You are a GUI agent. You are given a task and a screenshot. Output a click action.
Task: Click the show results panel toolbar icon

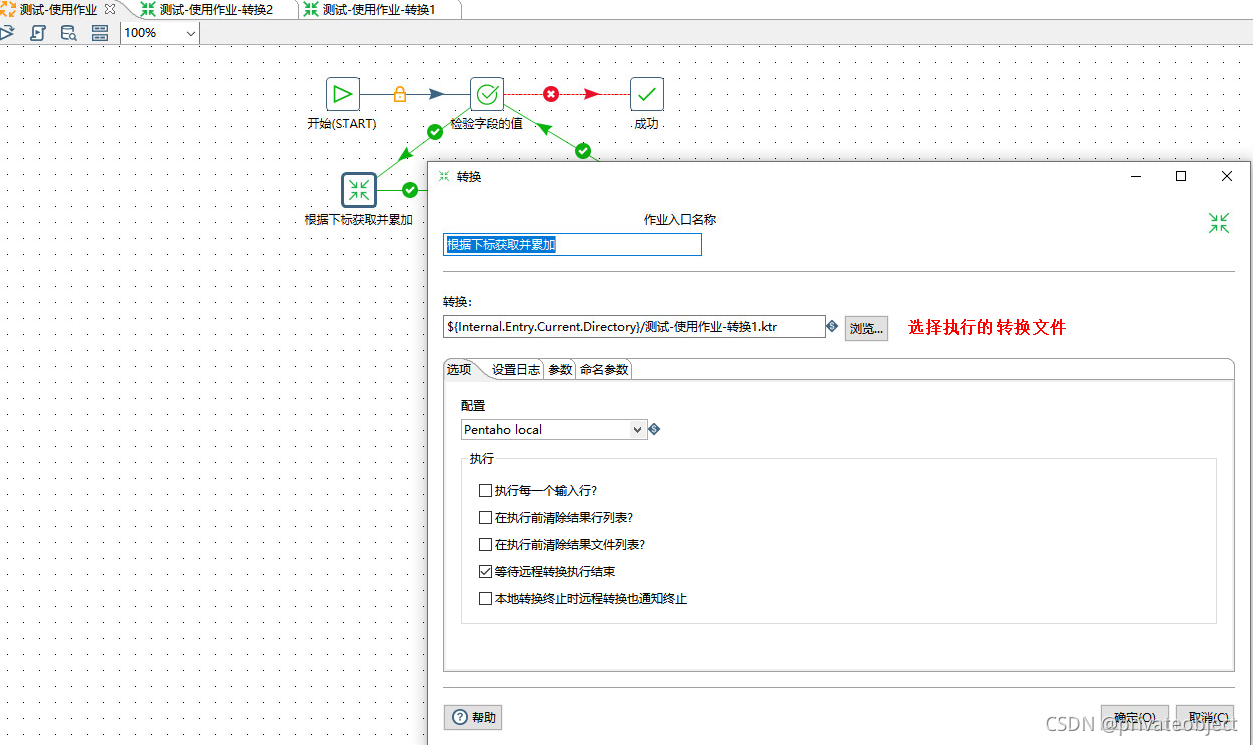click(99, 33)
